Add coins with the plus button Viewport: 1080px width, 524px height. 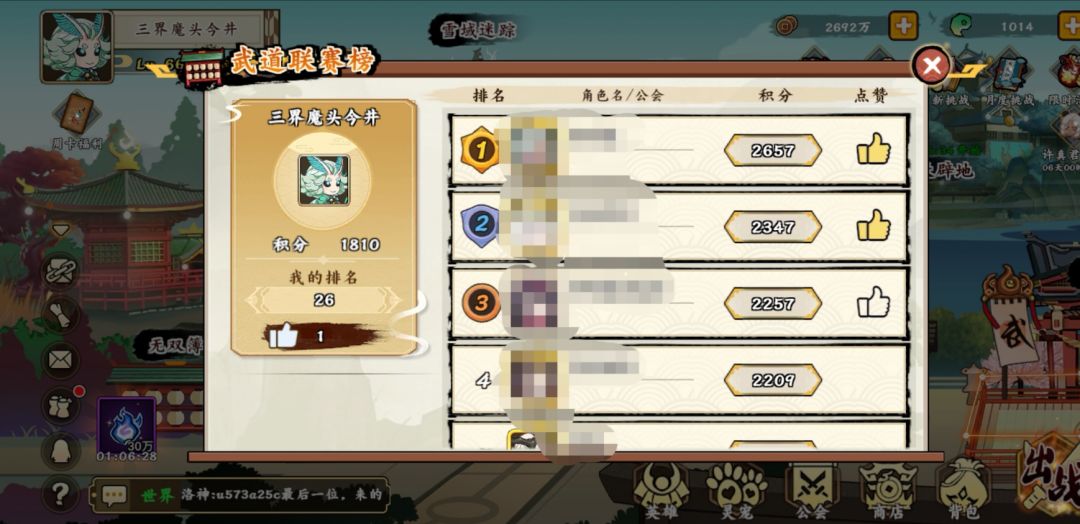[903, 26]
